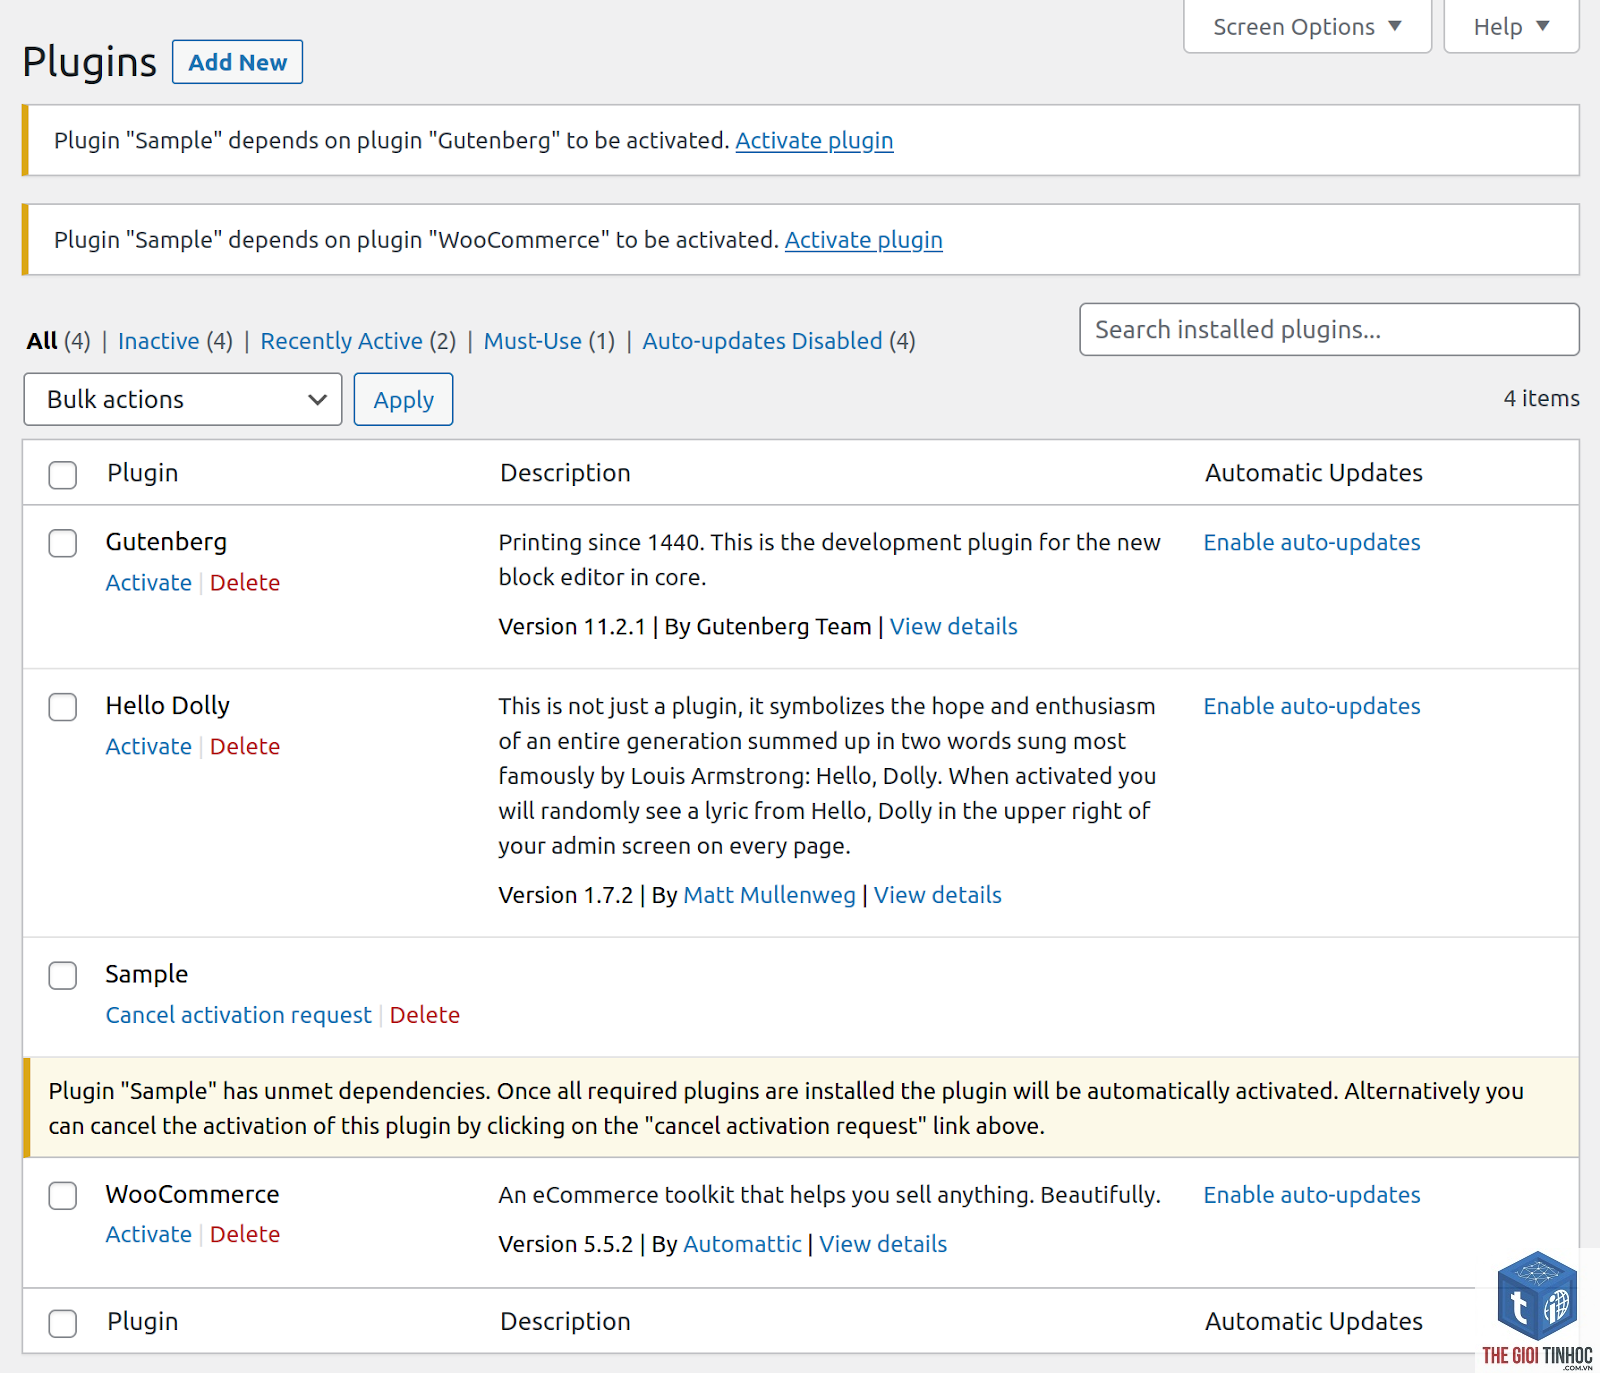This screenshot has height=1373, width=1600.
Task: Delete the Gutenberg plugin
Action: tap(245, 583)
